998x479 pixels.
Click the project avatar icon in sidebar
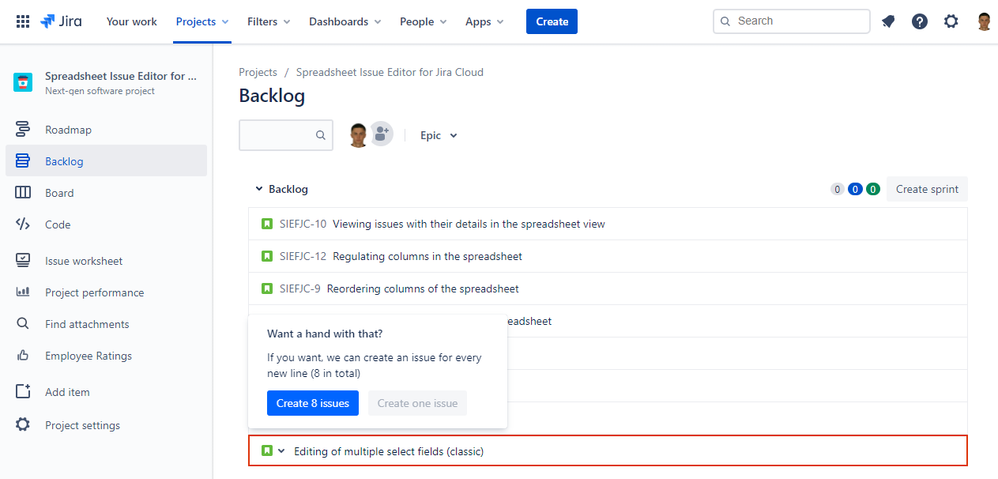click(23, 83)
